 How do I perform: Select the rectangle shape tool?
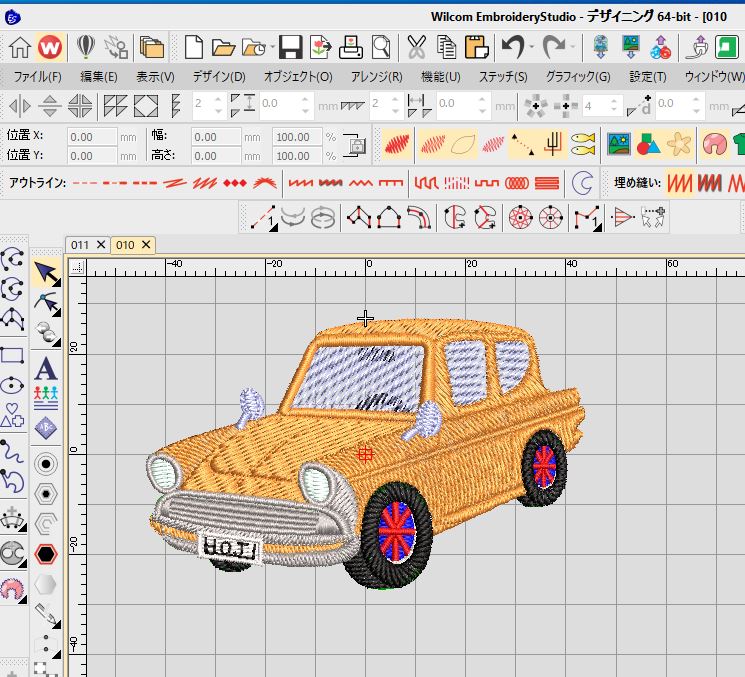tap(12, 355)
